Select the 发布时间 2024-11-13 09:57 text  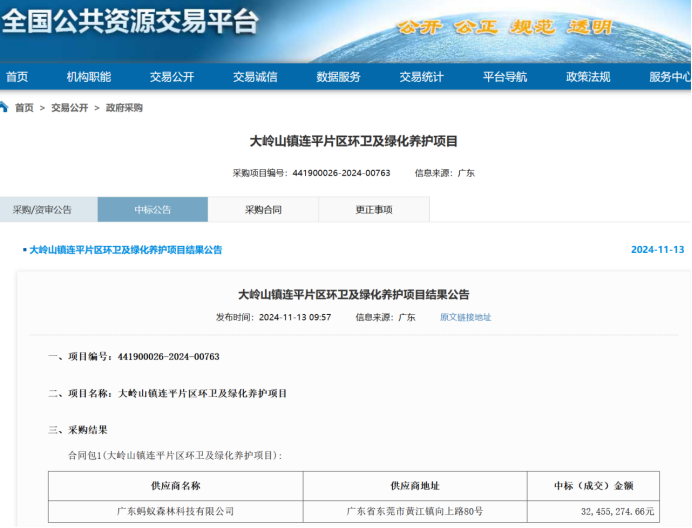coord(273,317)
